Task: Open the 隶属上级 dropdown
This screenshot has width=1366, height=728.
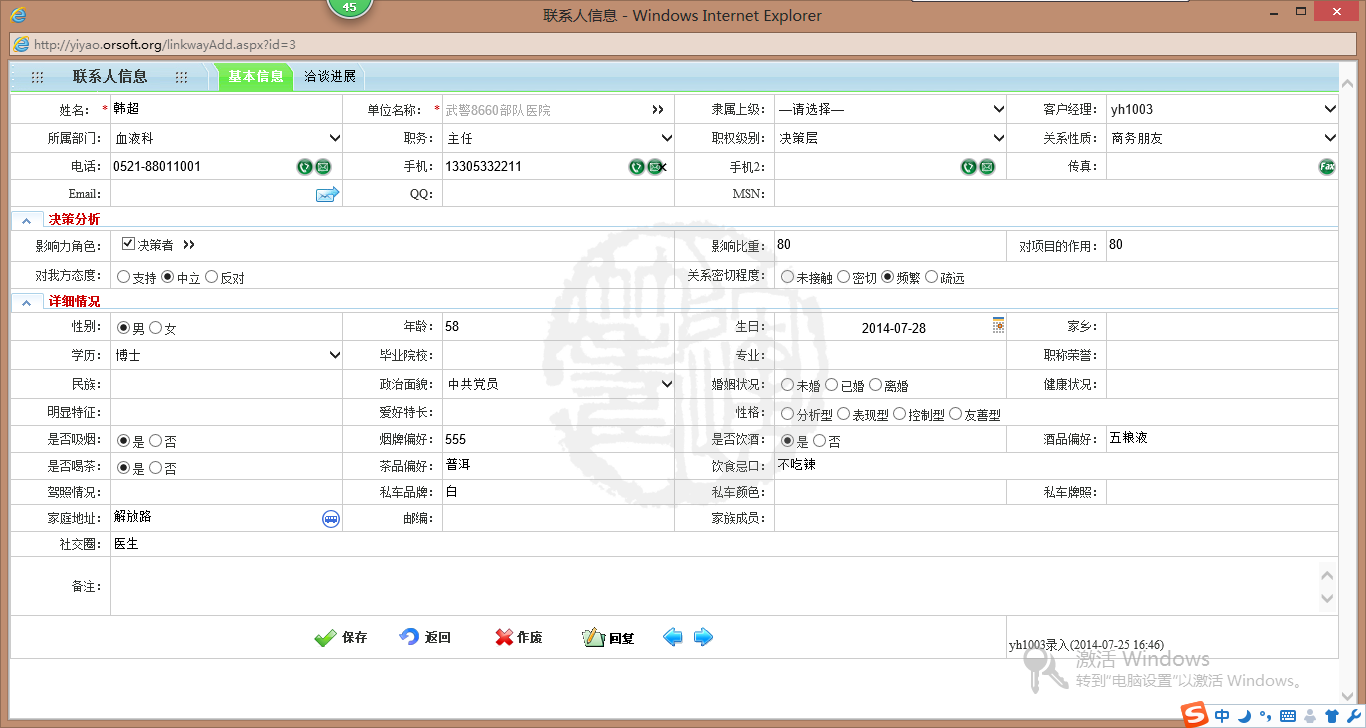Action: pos(891,110)
